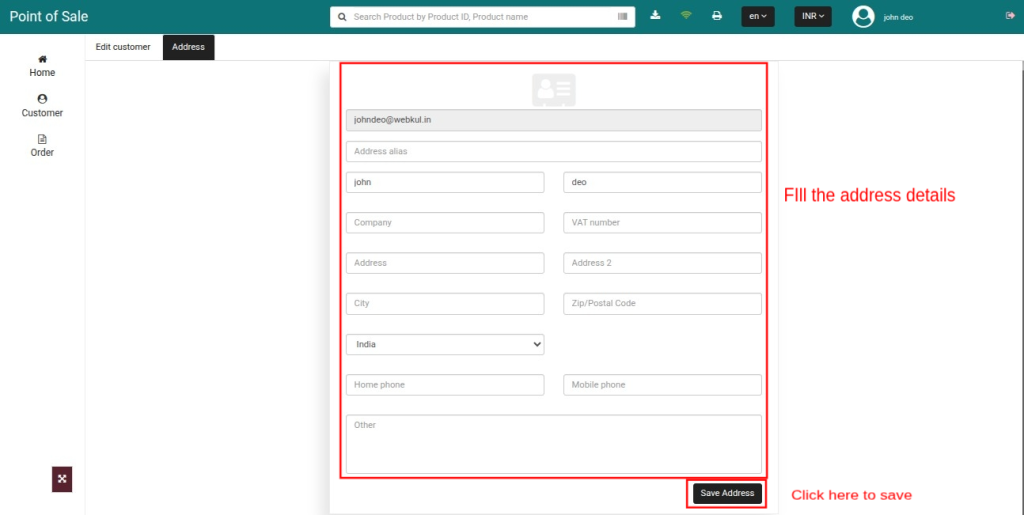Click the Zip/Postal Code field
1024x515 pixels.
662,304
